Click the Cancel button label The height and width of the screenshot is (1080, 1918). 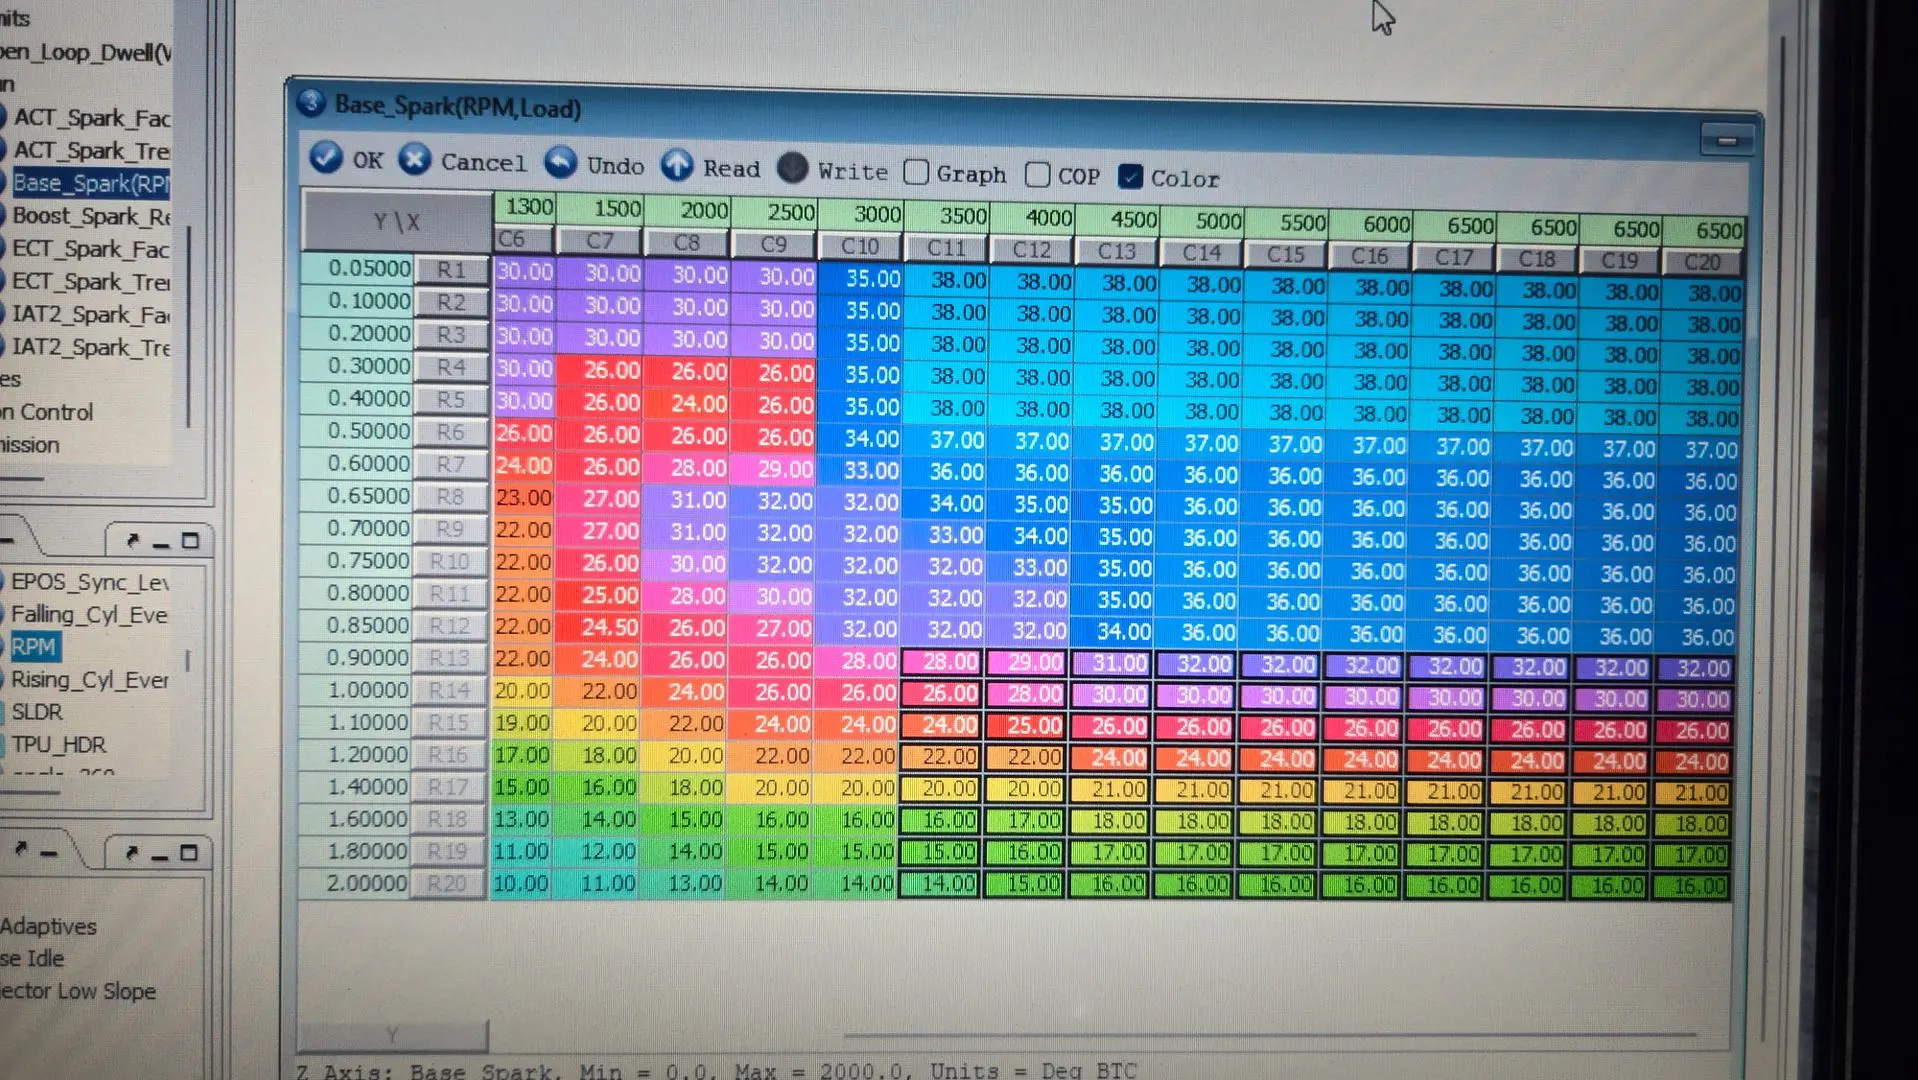[483, 162]
